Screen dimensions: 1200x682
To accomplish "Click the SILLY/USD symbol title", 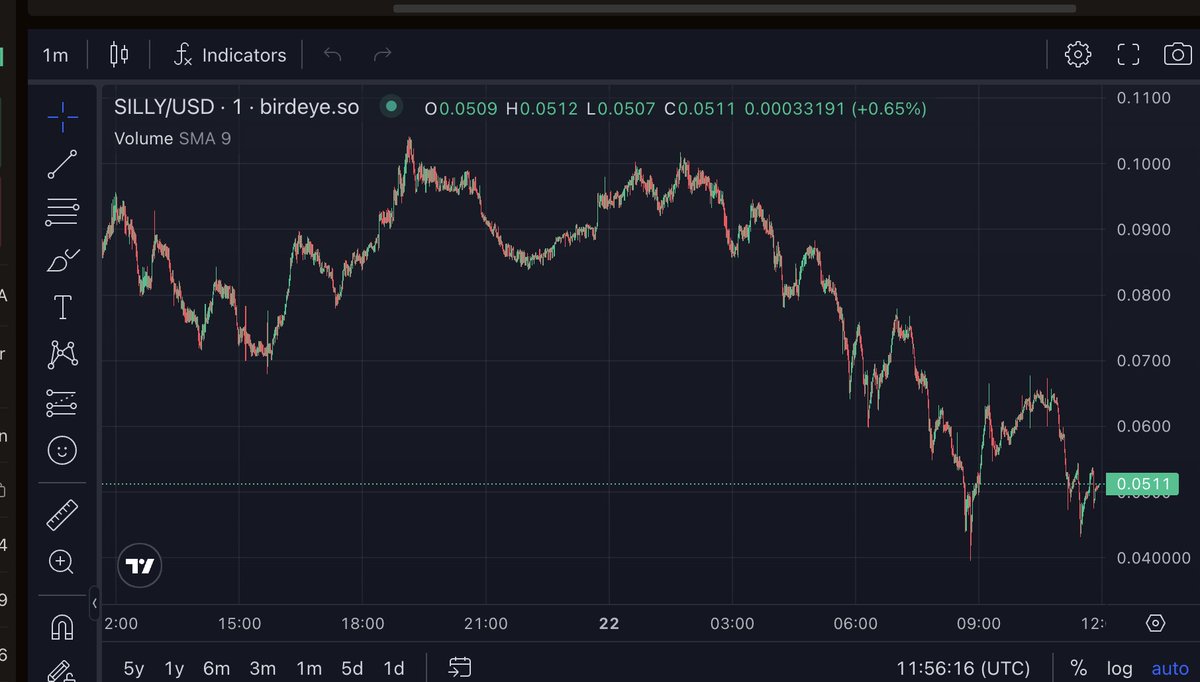I will (236, 107).
